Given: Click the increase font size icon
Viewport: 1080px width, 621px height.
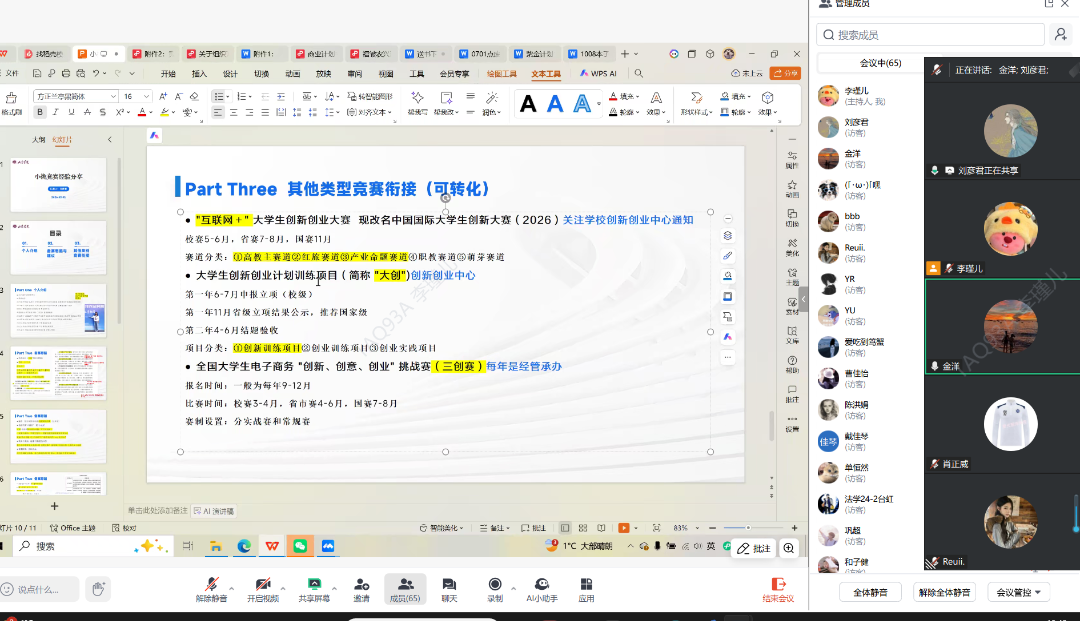Looking at the screenshot, I should pos(163,96).
